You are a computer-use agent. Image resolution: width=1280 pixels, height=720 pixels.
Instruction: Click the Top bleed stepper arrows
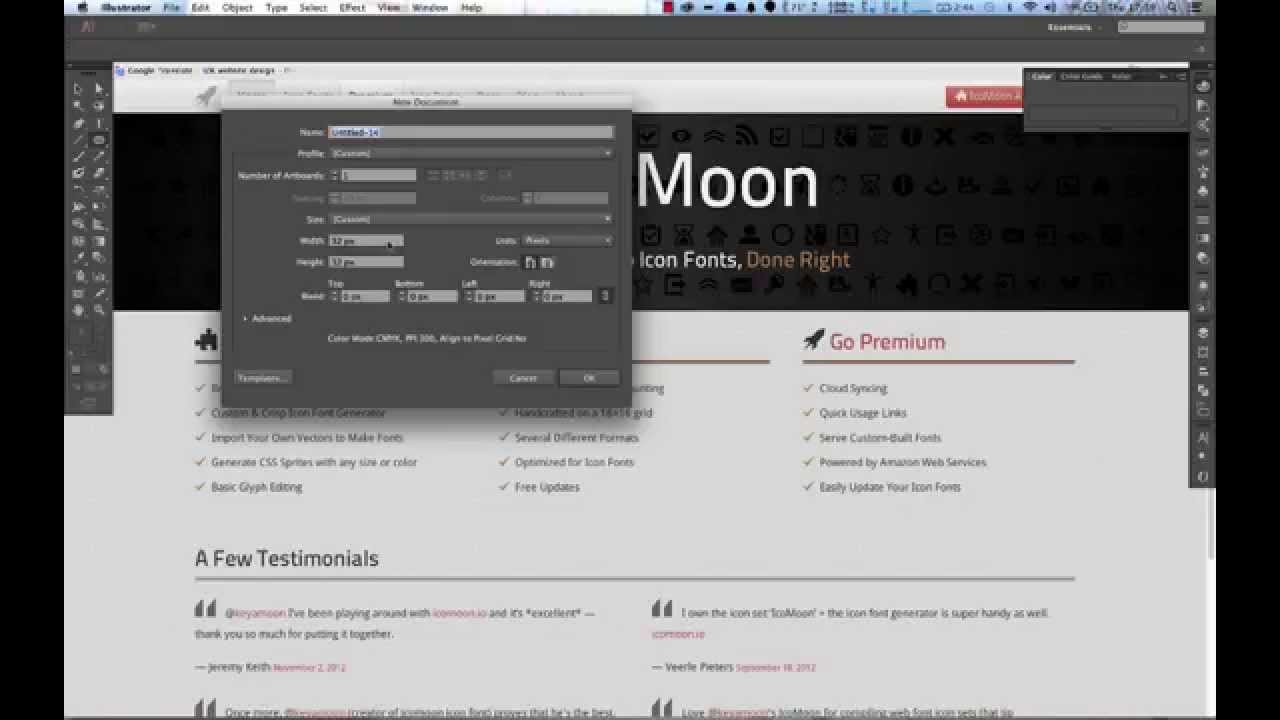pyautogui.click(x=335, y=296)
